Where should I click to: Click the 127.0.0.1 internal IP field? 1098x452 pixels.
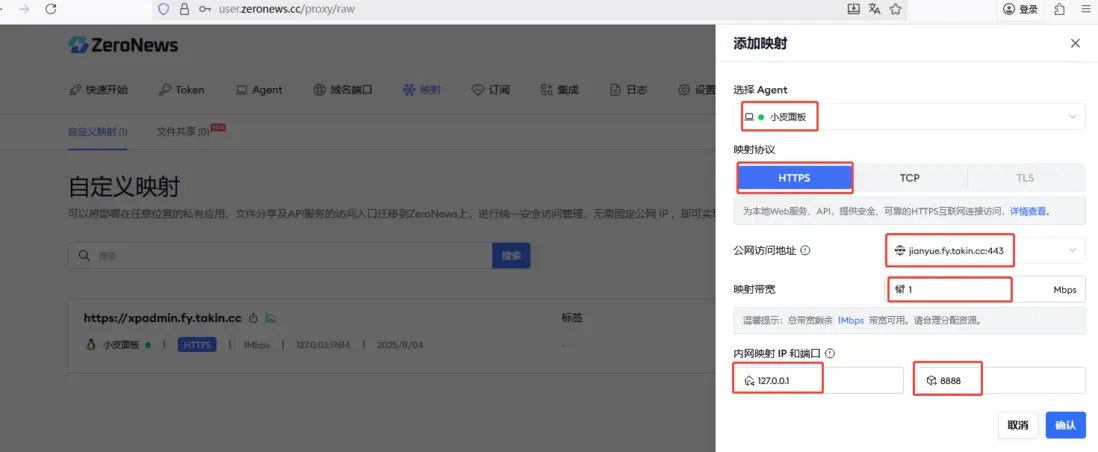(819, 381)
